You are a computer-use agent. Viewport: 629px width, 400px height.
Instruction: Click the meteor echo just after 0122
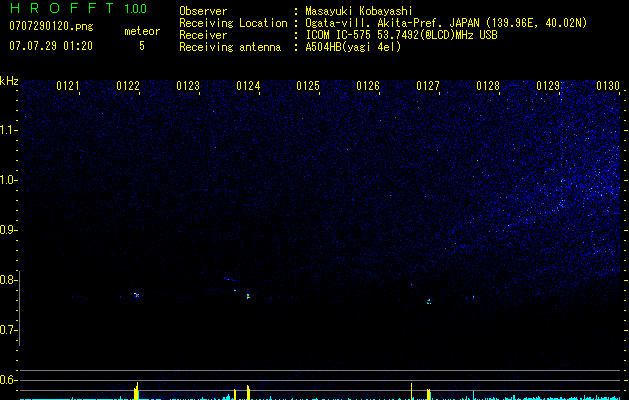click(137, 295)
